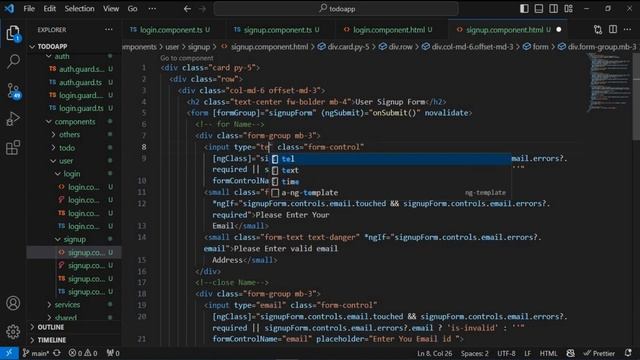Open the Manage settings gear

tap(13, 331)
